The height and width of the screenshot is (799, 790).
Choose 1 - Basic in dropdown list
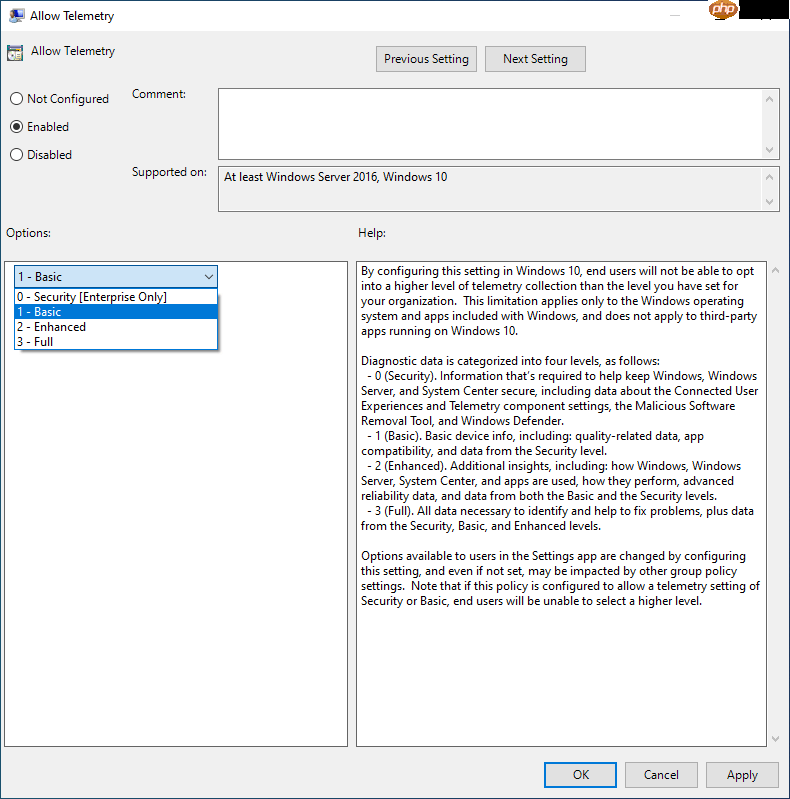coord(116,311)
